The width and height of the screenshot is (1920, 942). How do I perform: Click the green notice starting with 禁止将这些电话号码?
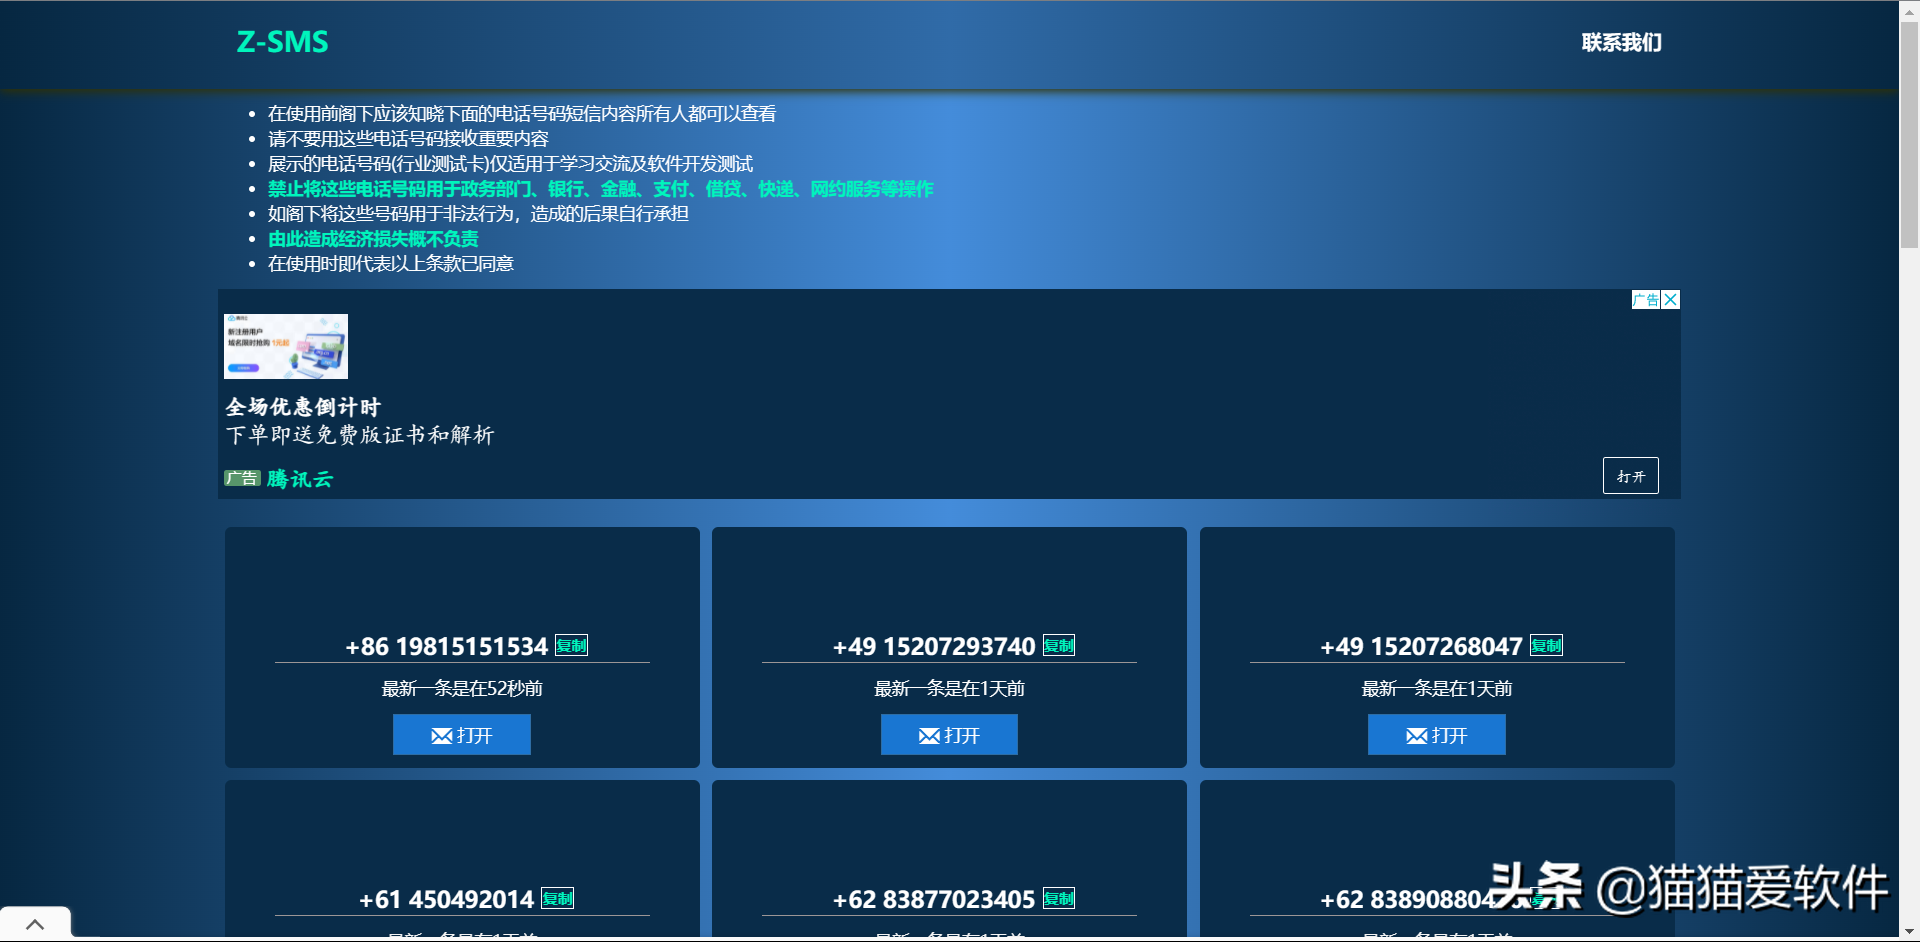click(600, 189)
